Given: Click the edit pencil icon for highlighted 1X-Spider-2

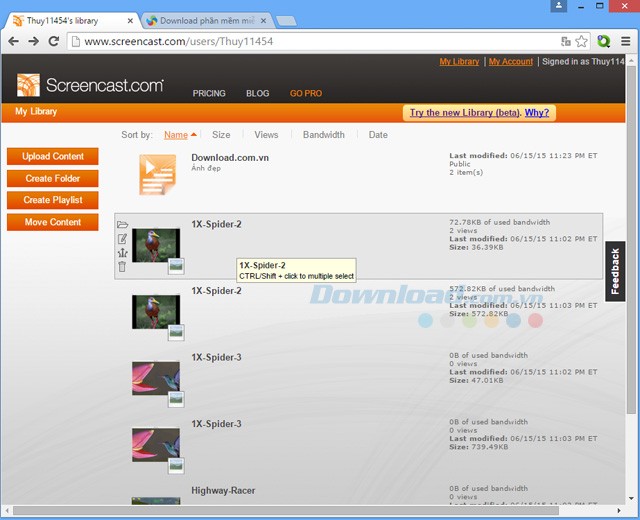Looking at the screenshot, I should (122, 239).
